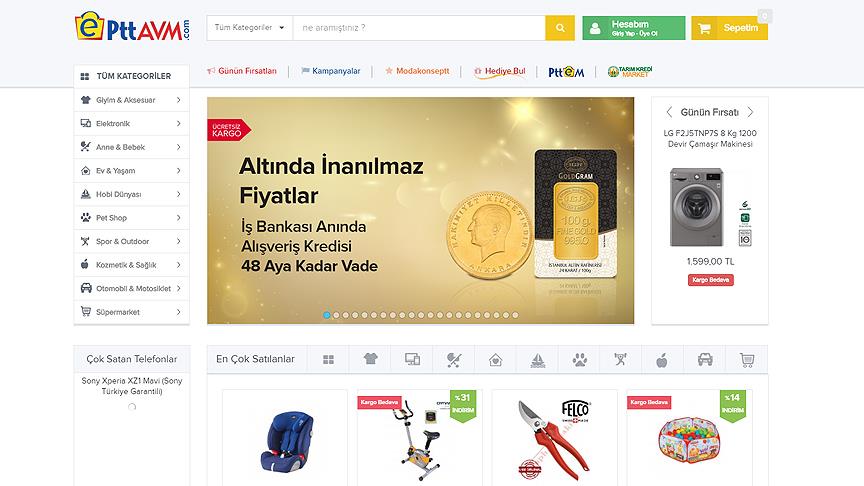Viewport: 864px width, 486px height.
Task: Select the car icon filter tab
Action: point(705,360)
